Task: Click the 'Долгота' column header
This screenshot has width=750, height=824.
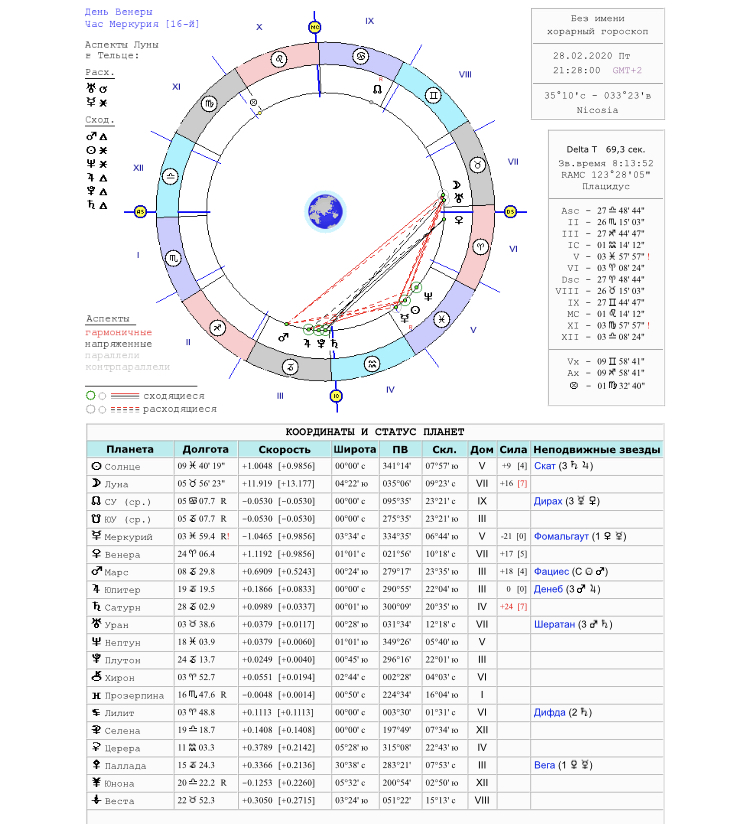Action: pyautogui.click(x=206, y=449)
